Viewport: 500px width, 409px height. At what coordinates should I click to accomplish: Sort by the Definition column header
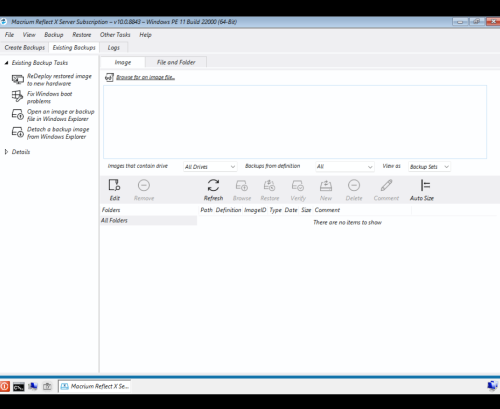(x=228, y=210)
